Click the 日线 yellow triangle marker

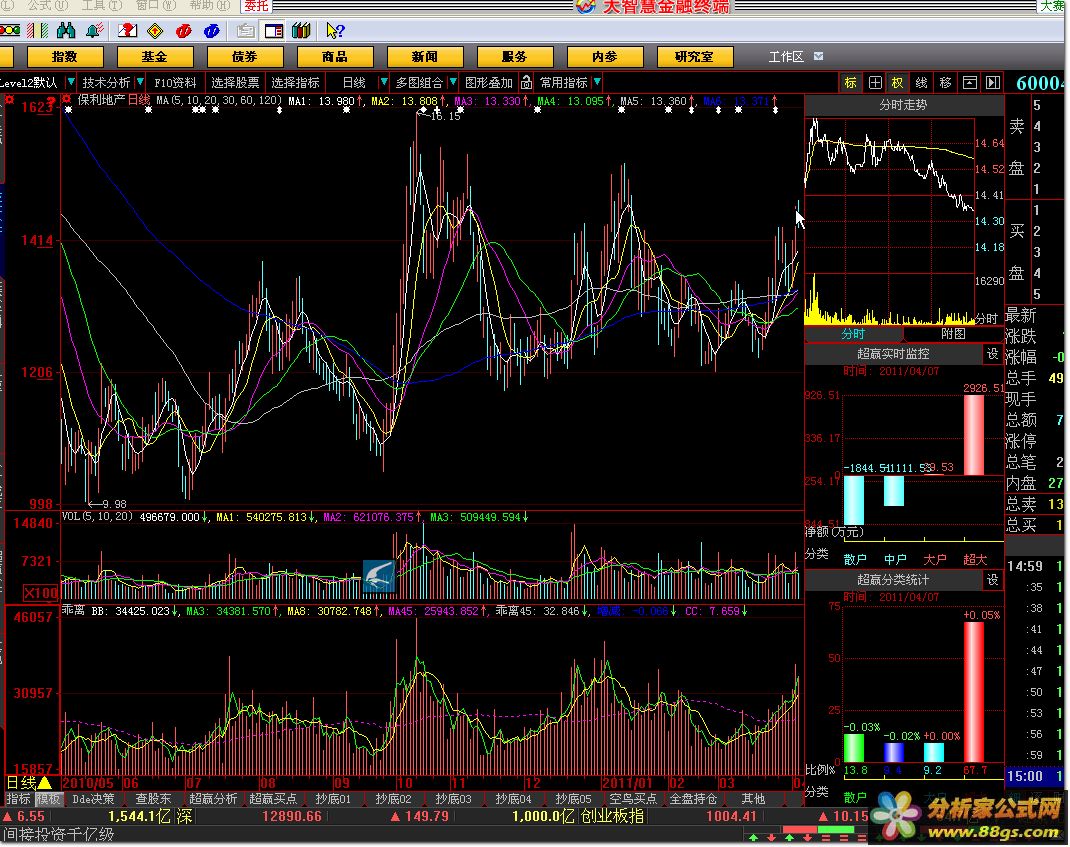click(44, 783)
